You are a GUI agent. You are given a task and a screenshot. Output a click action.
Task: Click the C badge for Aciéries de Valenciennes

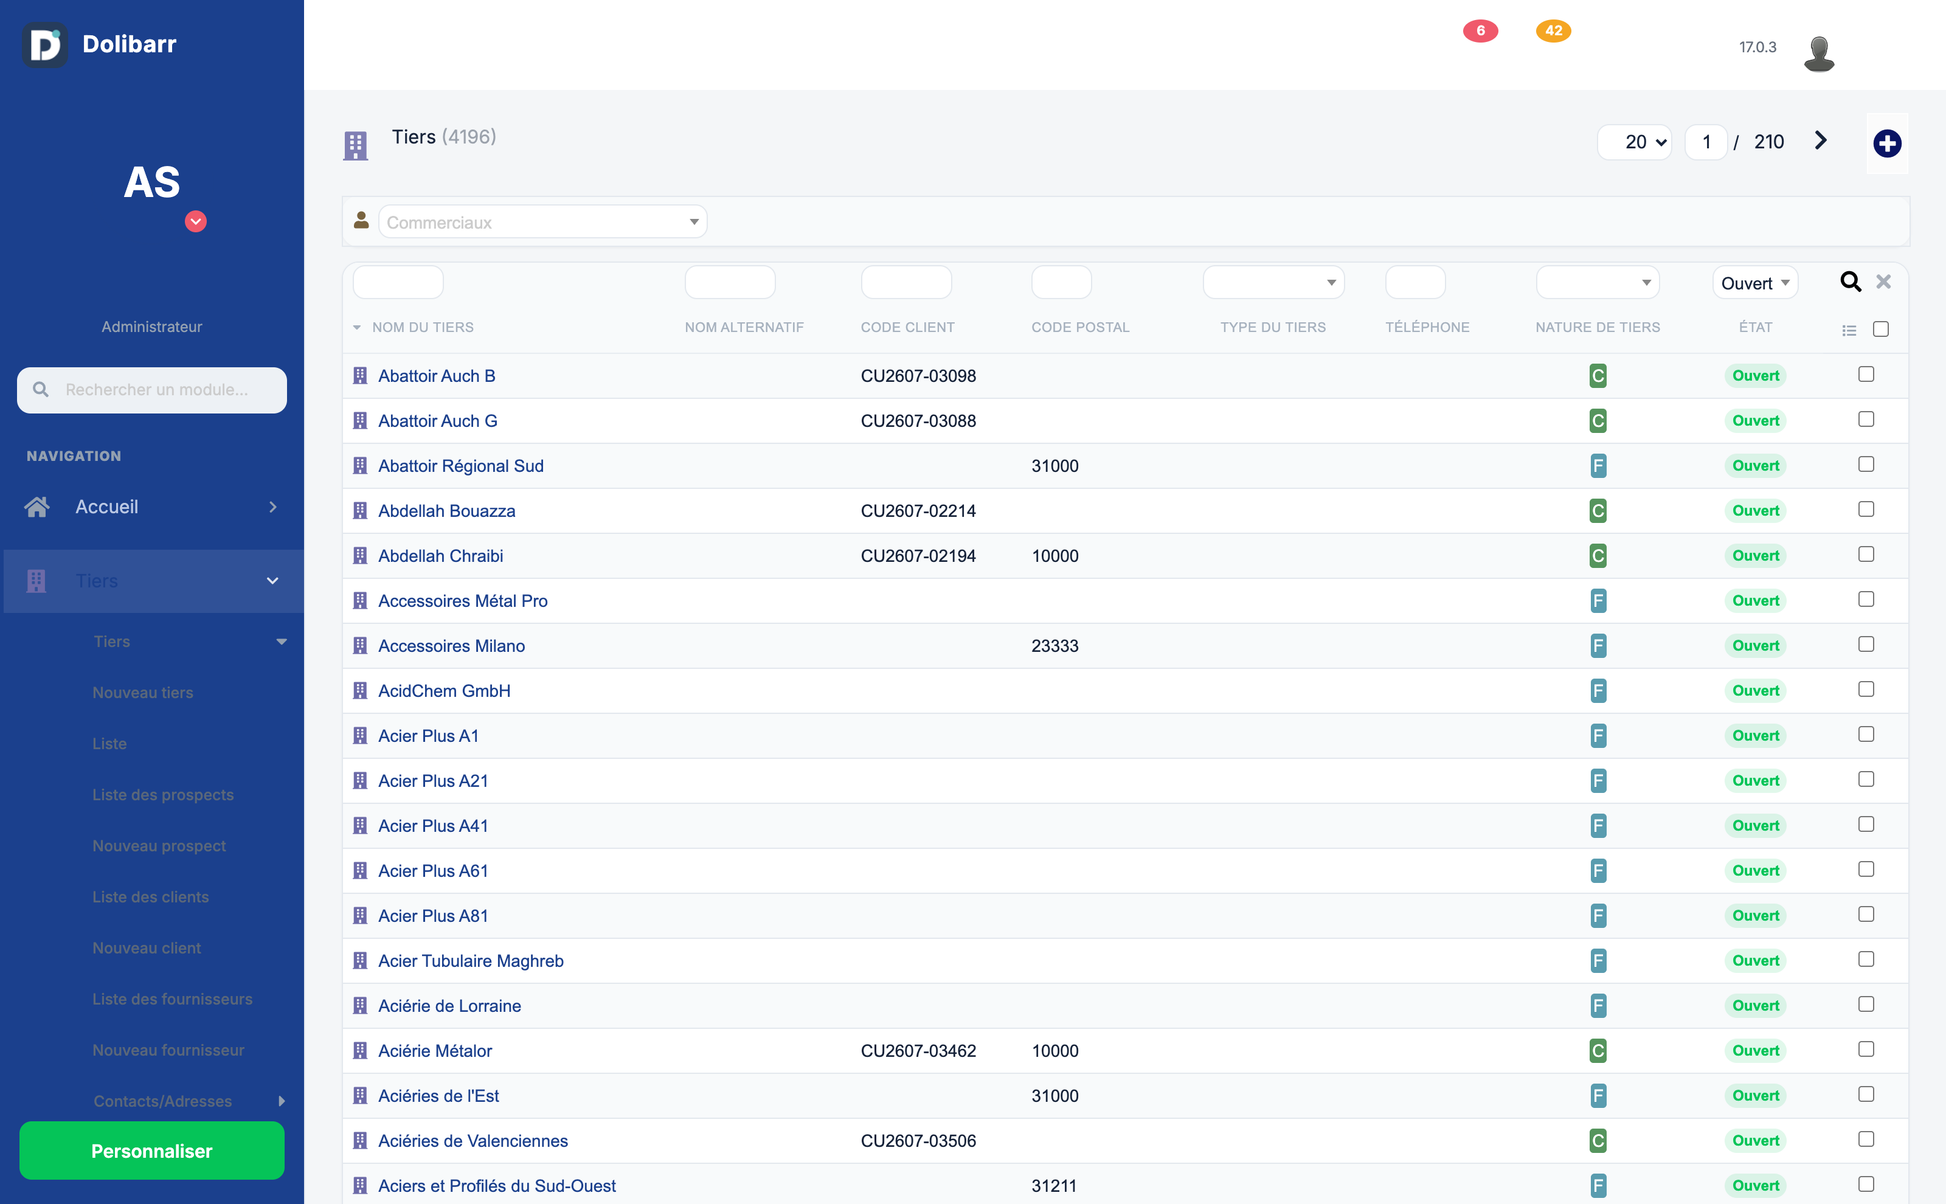click(x=1598, y=1141)
